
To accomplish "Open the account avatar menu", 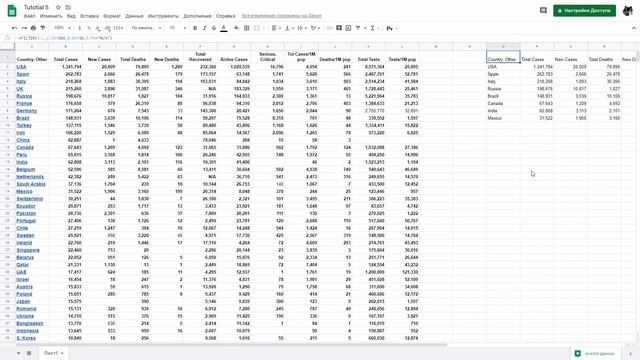I will click(628, 11).
